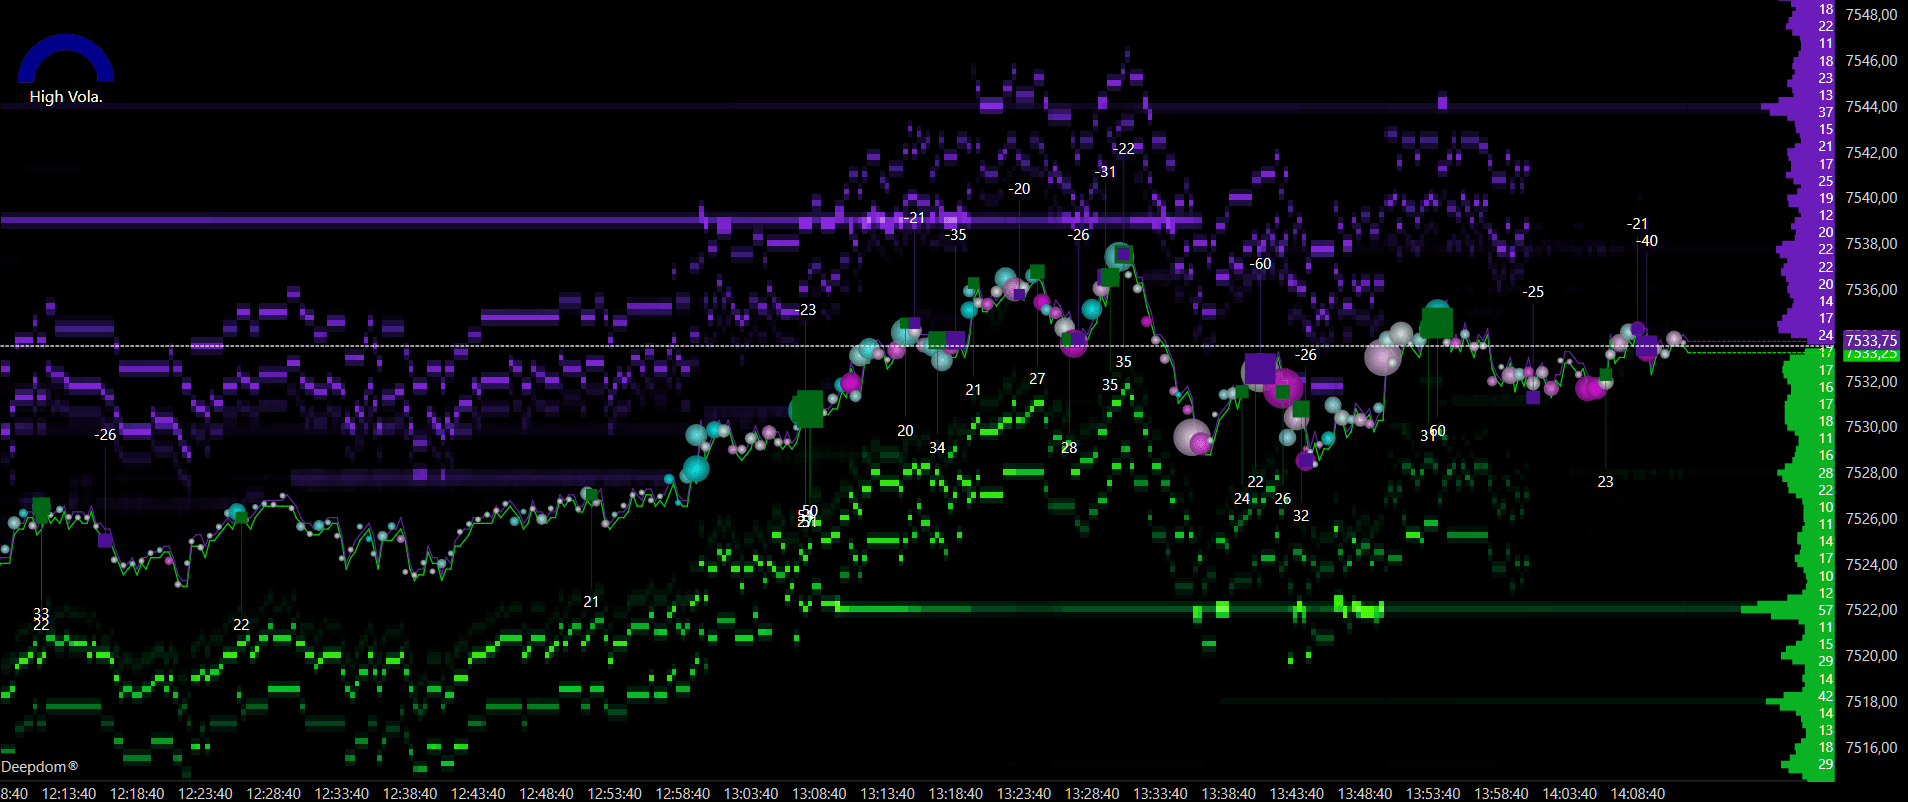1908x802 pixels.
Task: Select the 12:58:40 time axis label
Action: pos(683,794)
